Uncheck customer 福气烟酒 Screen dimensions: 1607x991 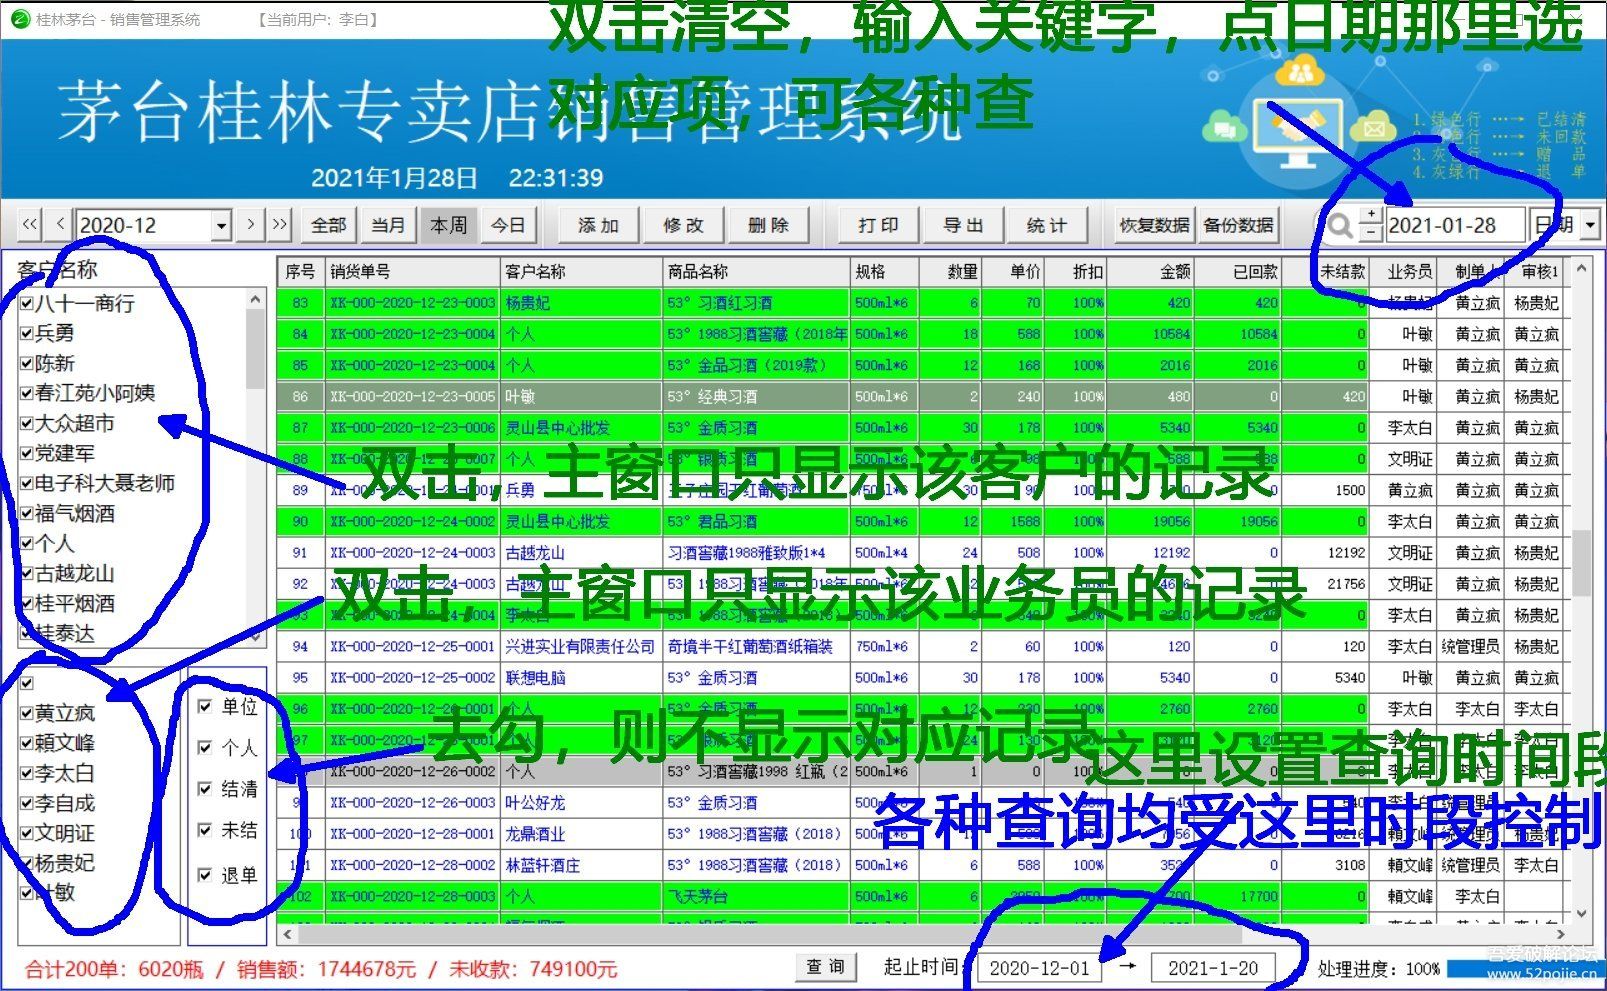click(27, 514)
